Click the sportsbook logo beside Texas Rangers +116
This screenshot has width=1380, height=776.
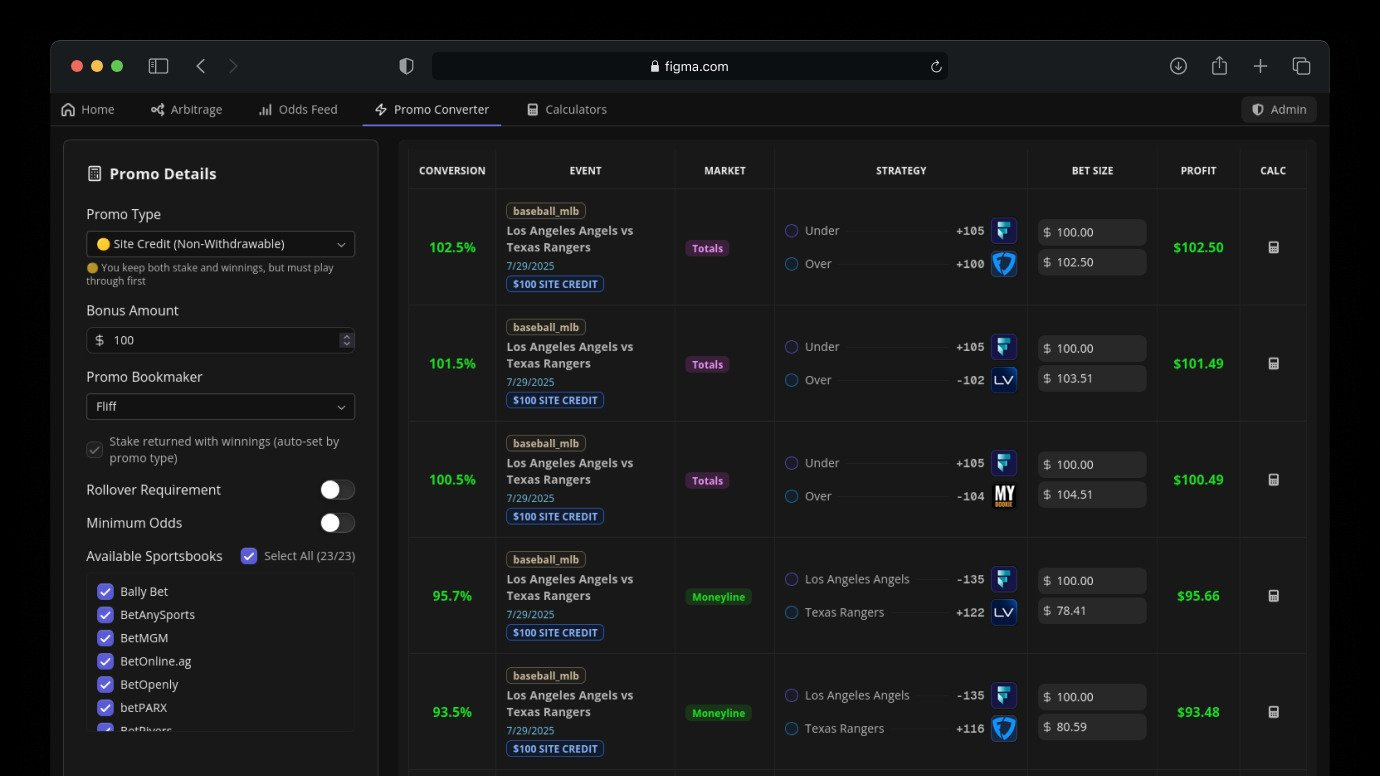pyautogui.click(x=1004, y=728)
